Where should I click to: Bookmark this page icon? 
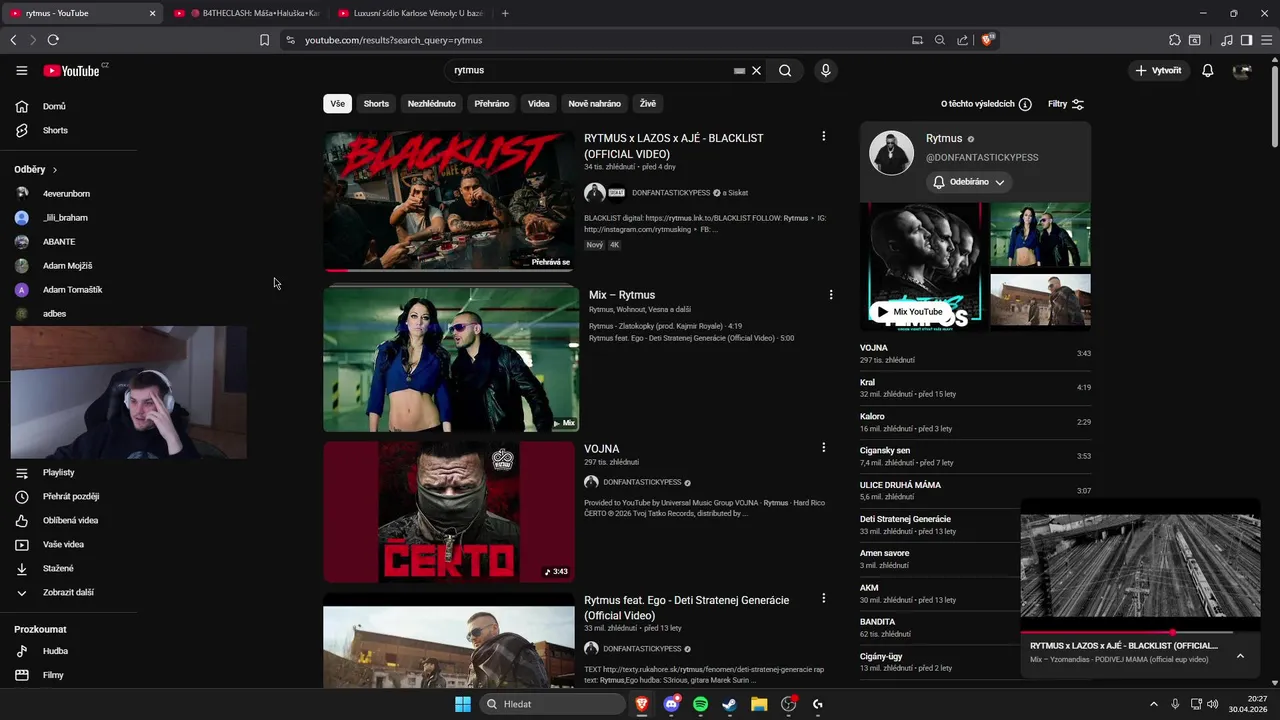click(x=264, y=40)
